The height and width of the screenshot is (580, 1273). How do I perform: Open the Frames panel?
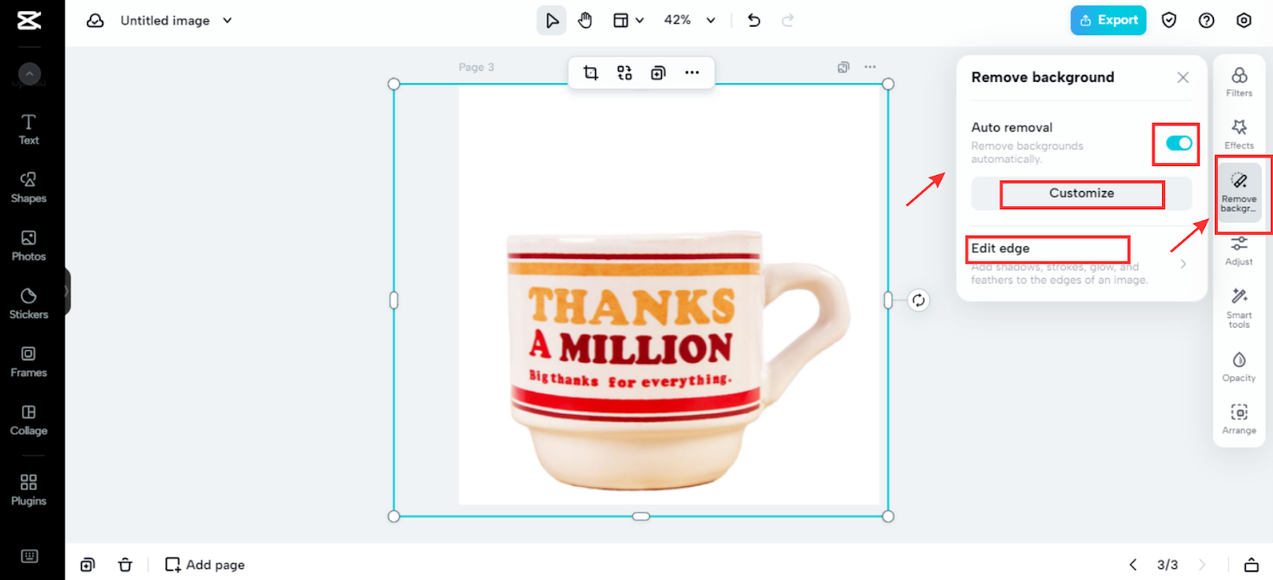point(29,361)
